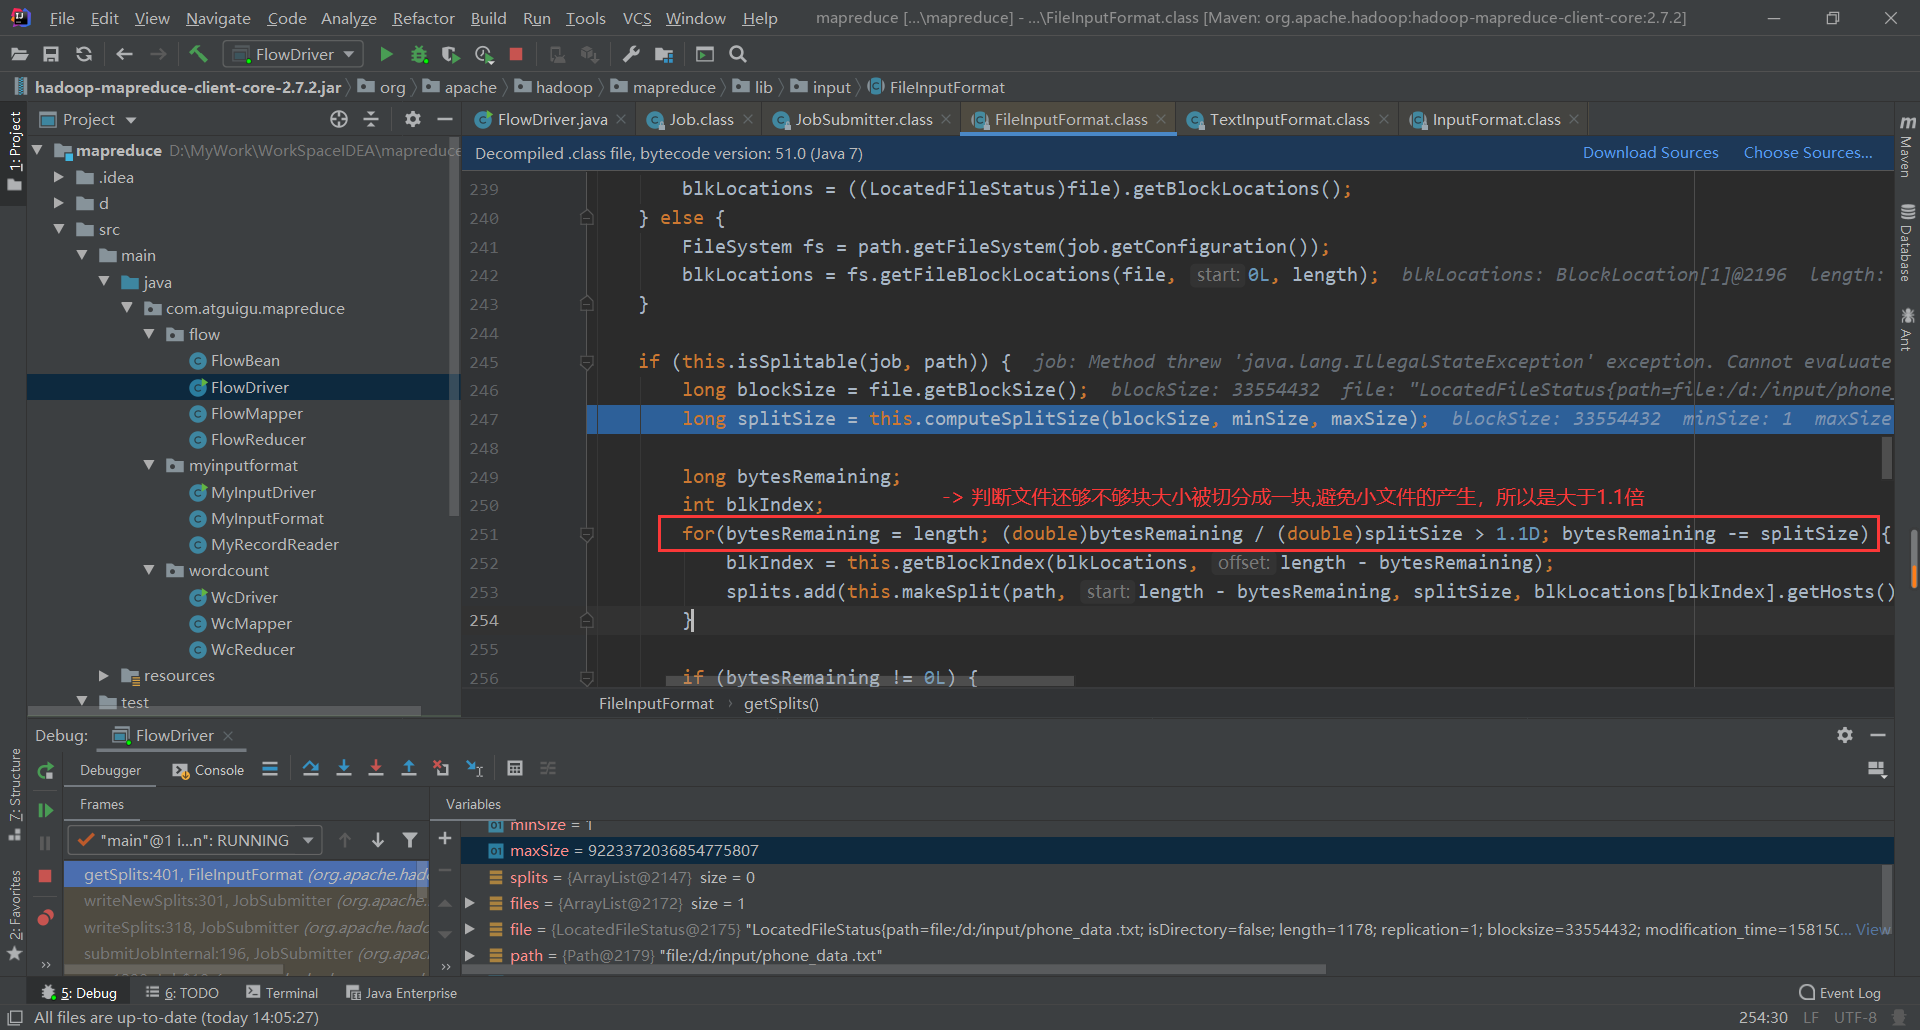Hide the Project panel with minus icon
This screenshot has width=1920, height=1030.
pyautogui.click(x=445, y=119)
